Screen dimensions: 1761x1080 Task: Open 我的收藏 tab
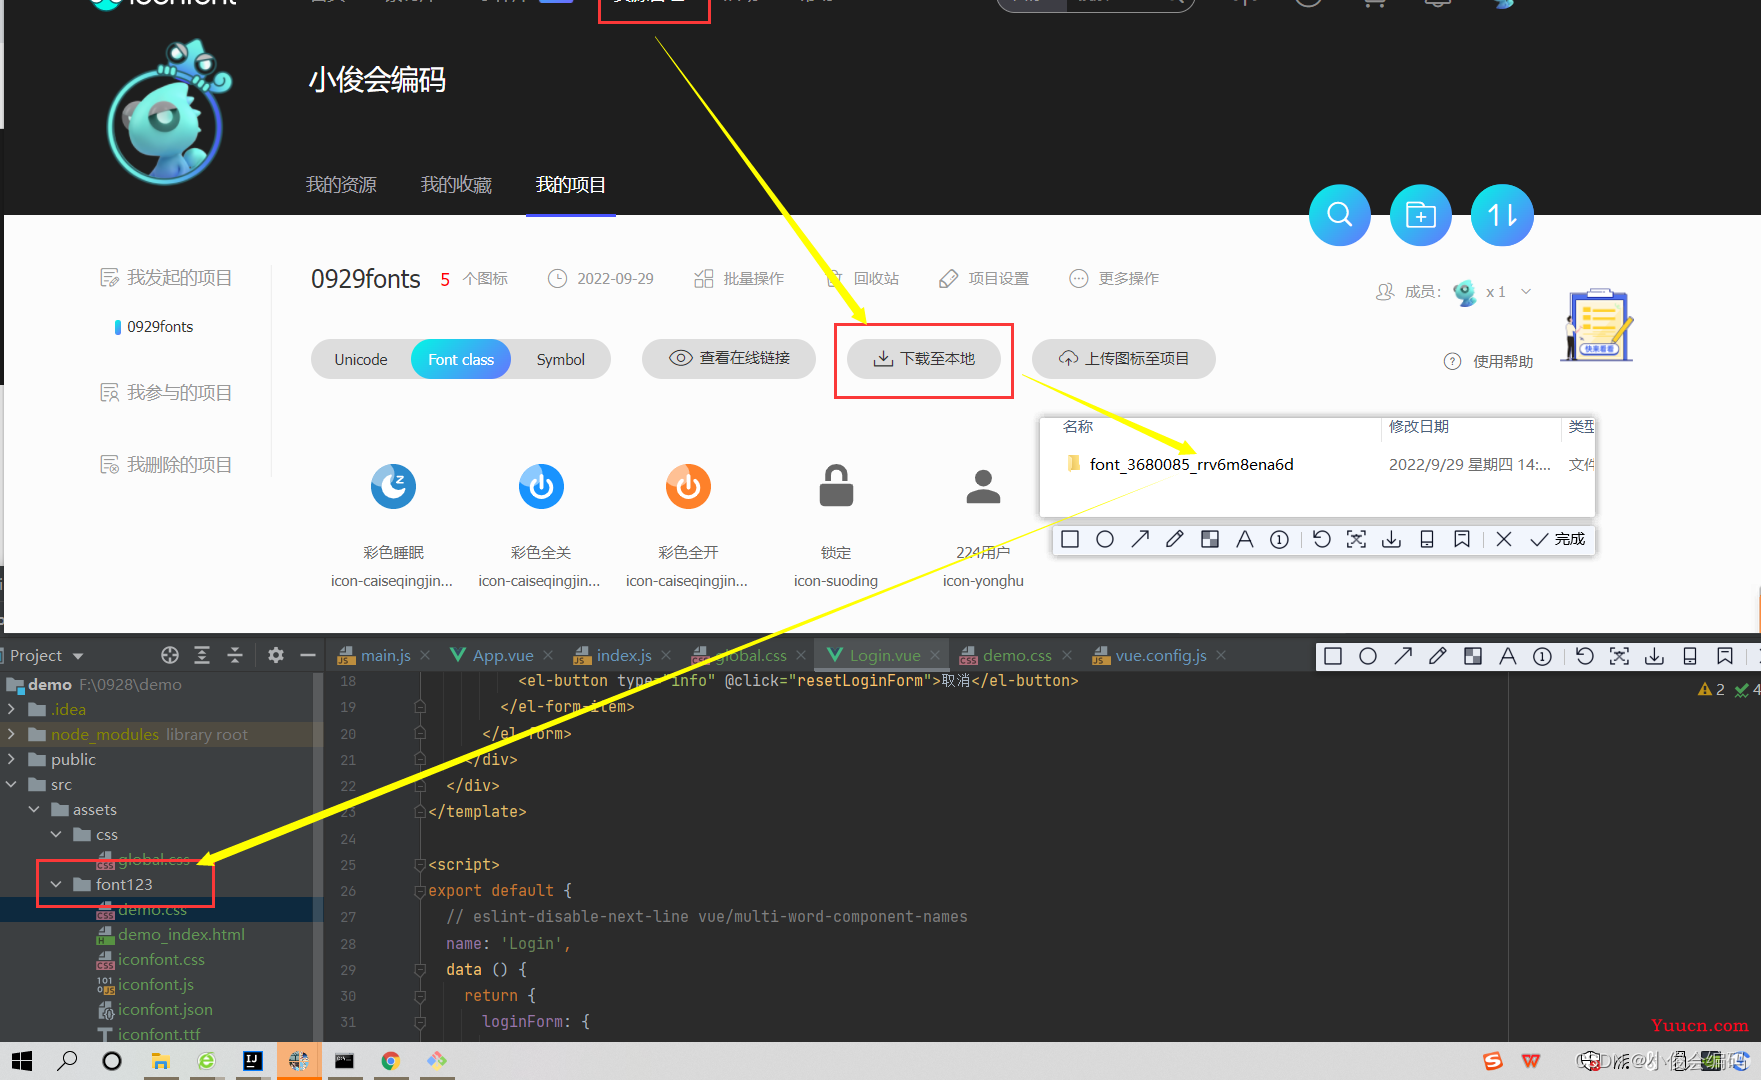456,185
